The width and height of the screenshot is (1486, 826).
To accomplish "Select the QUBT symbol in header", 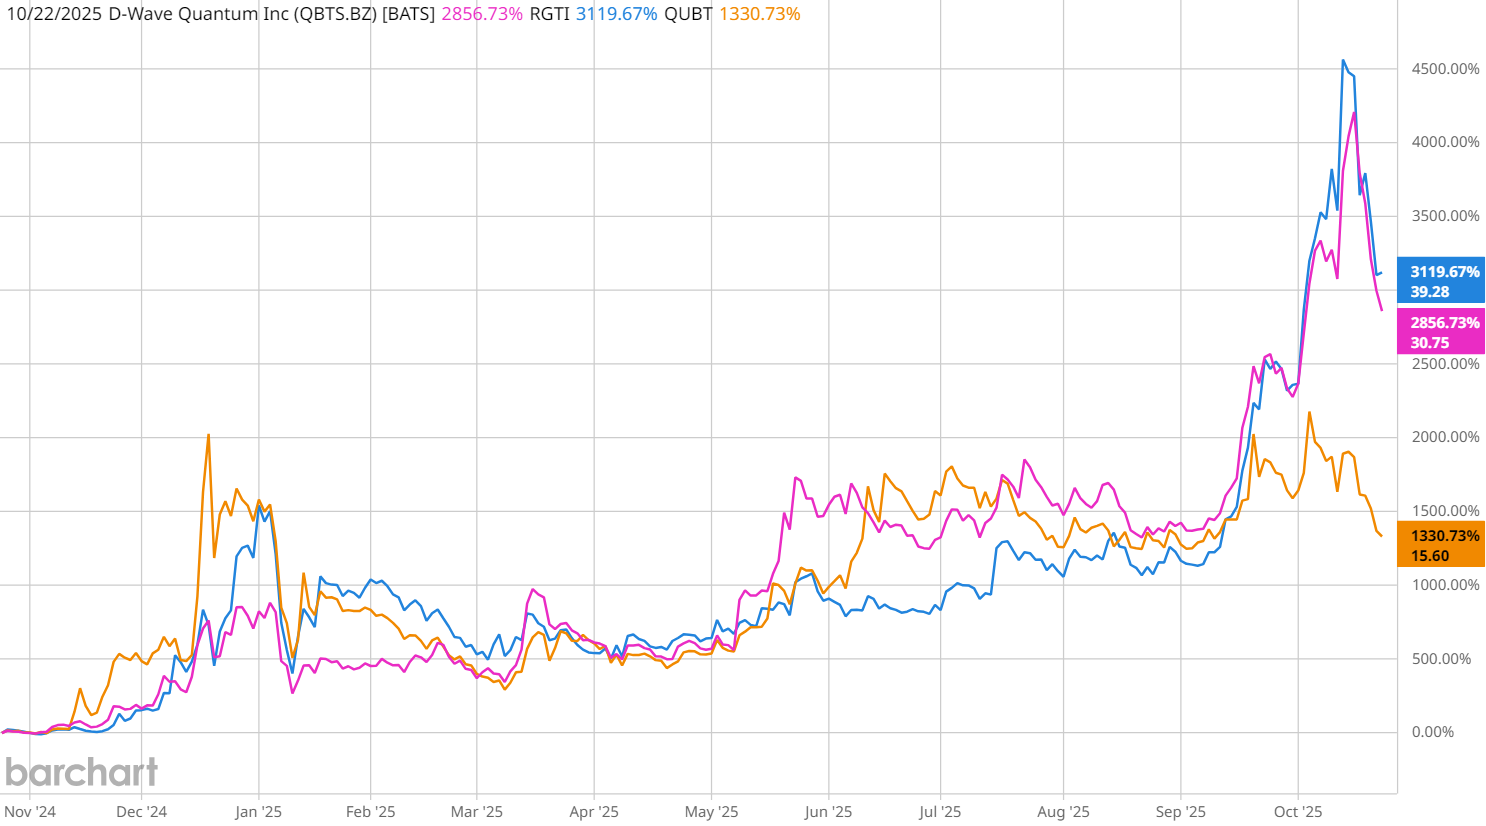I will click(688, 14).
